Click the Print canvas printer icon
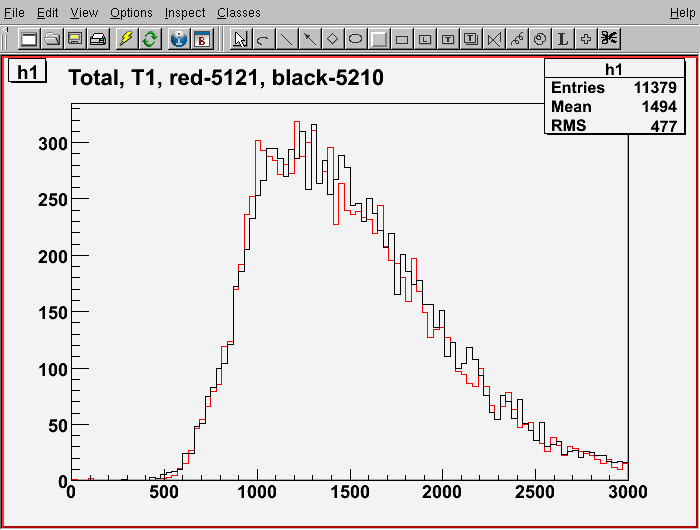This screenshot has width=700, height=530. point(98,39)
